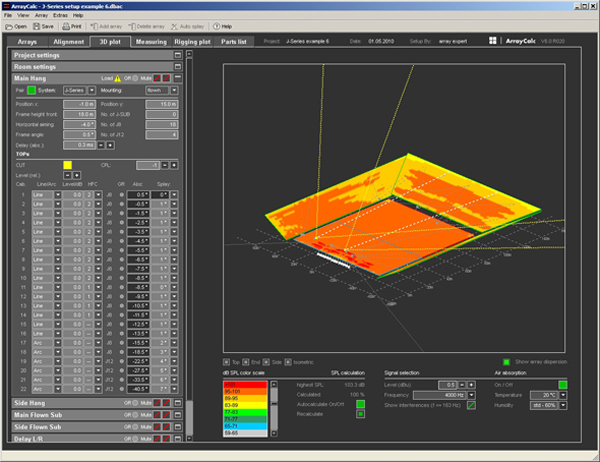
Task: Toggle SPL Autocalculate On/Off
Action: click(x=360, y=403)
